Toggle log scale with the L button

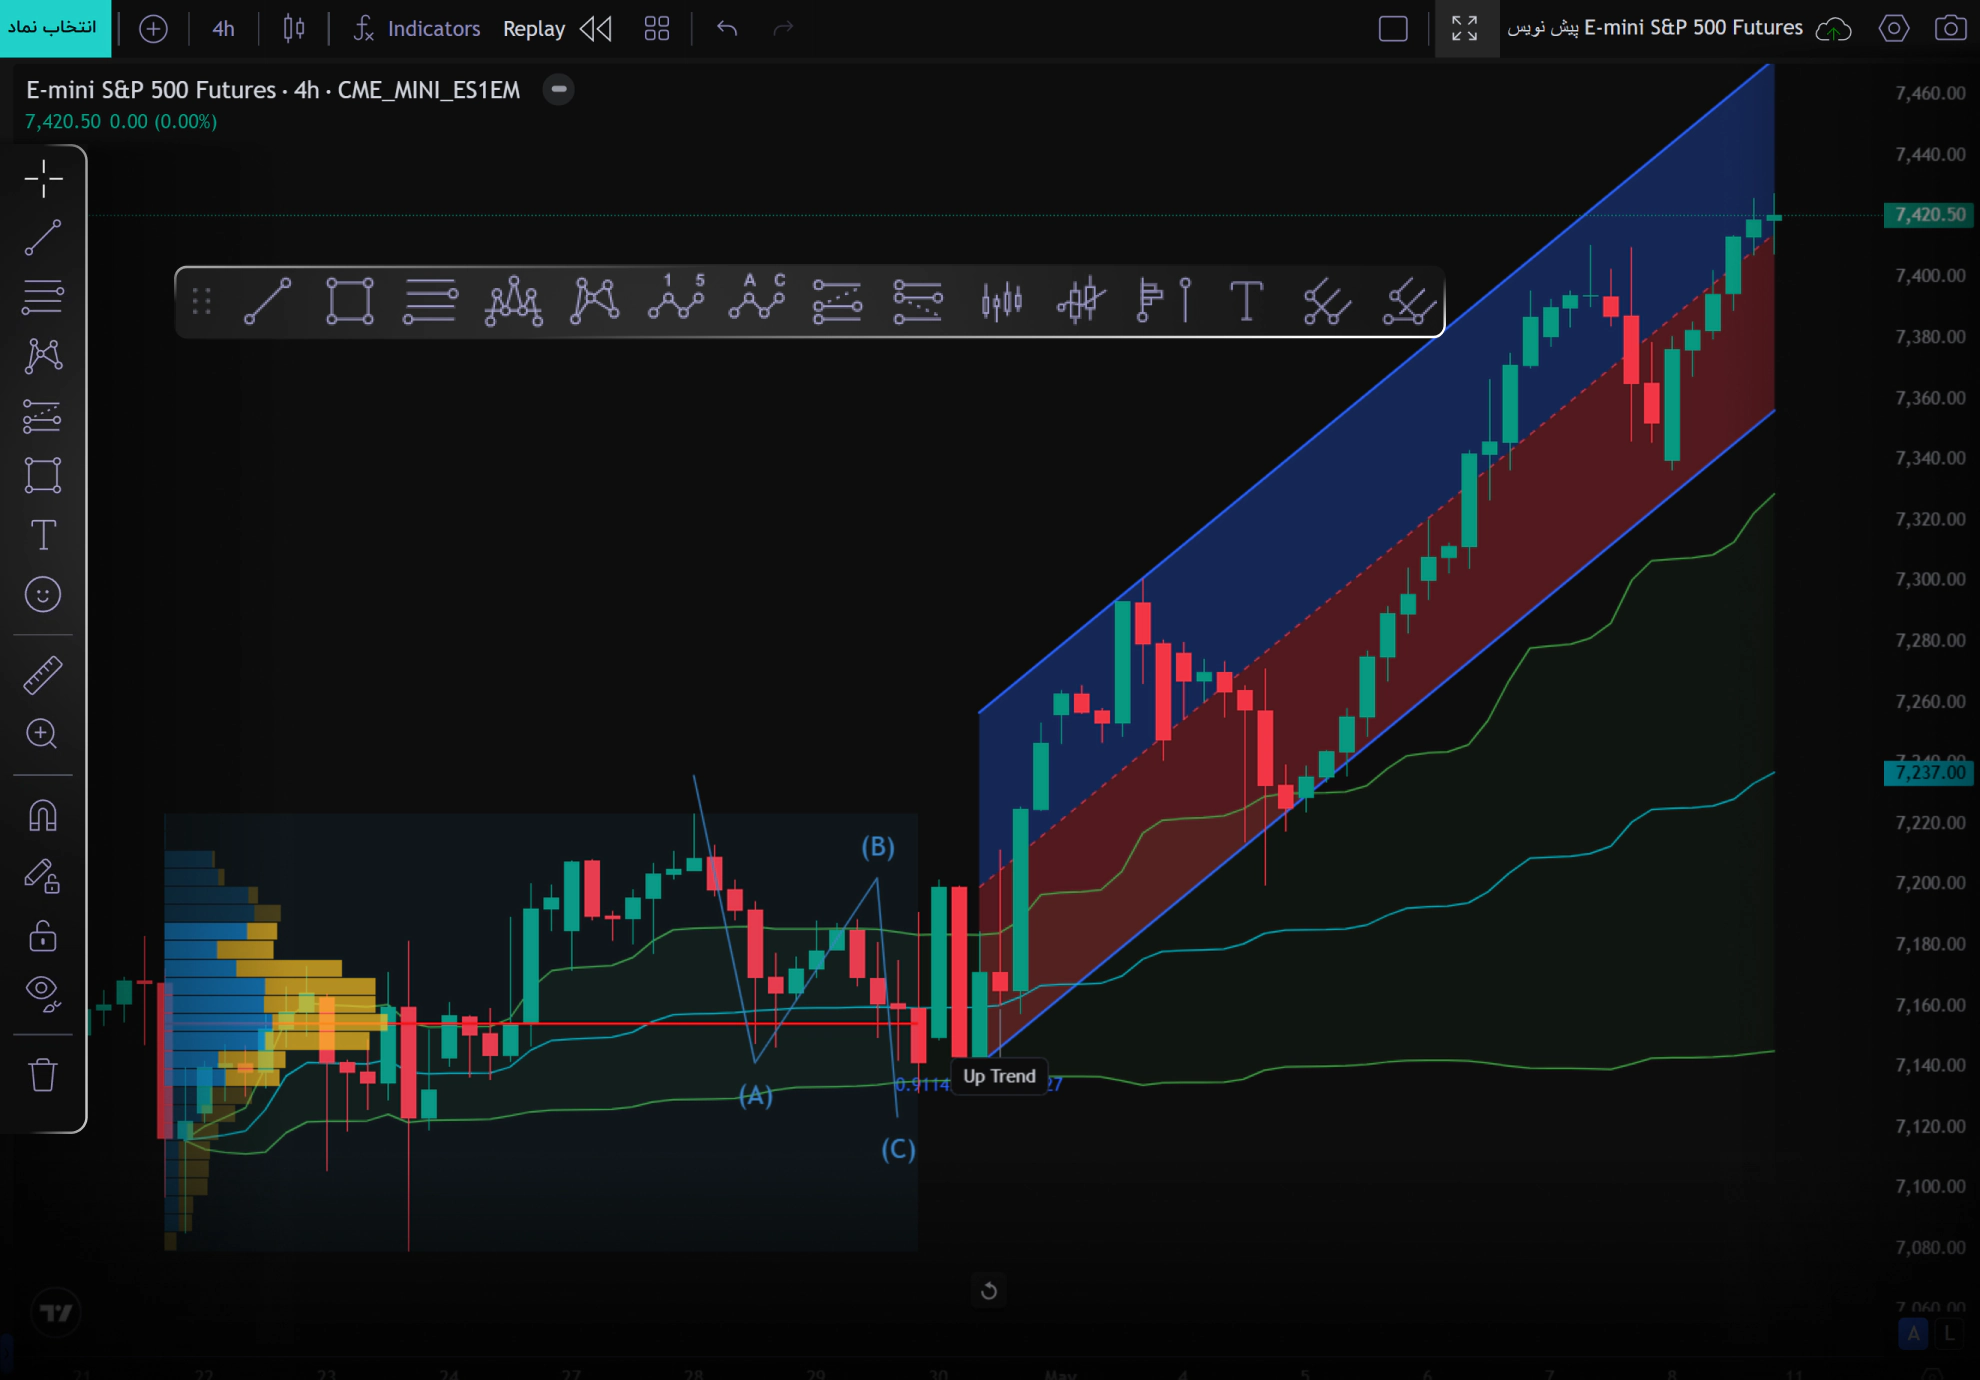coord(1948,1333)
